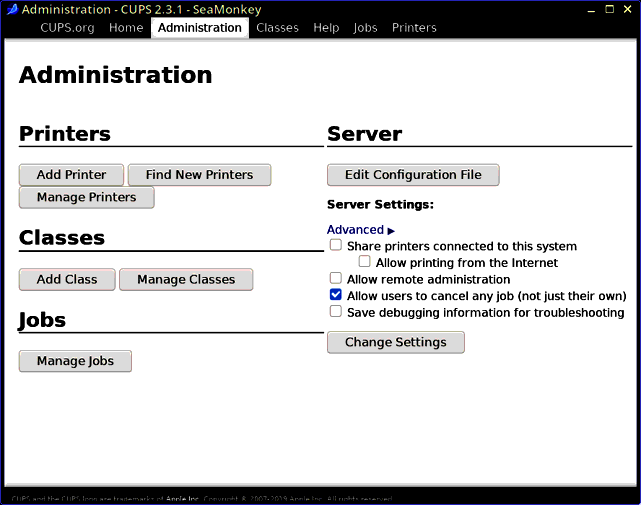The height and width of the screenshot is (505, 641).
Task: Click the SeaMonkey app icon in title bar
Action: 12,9
